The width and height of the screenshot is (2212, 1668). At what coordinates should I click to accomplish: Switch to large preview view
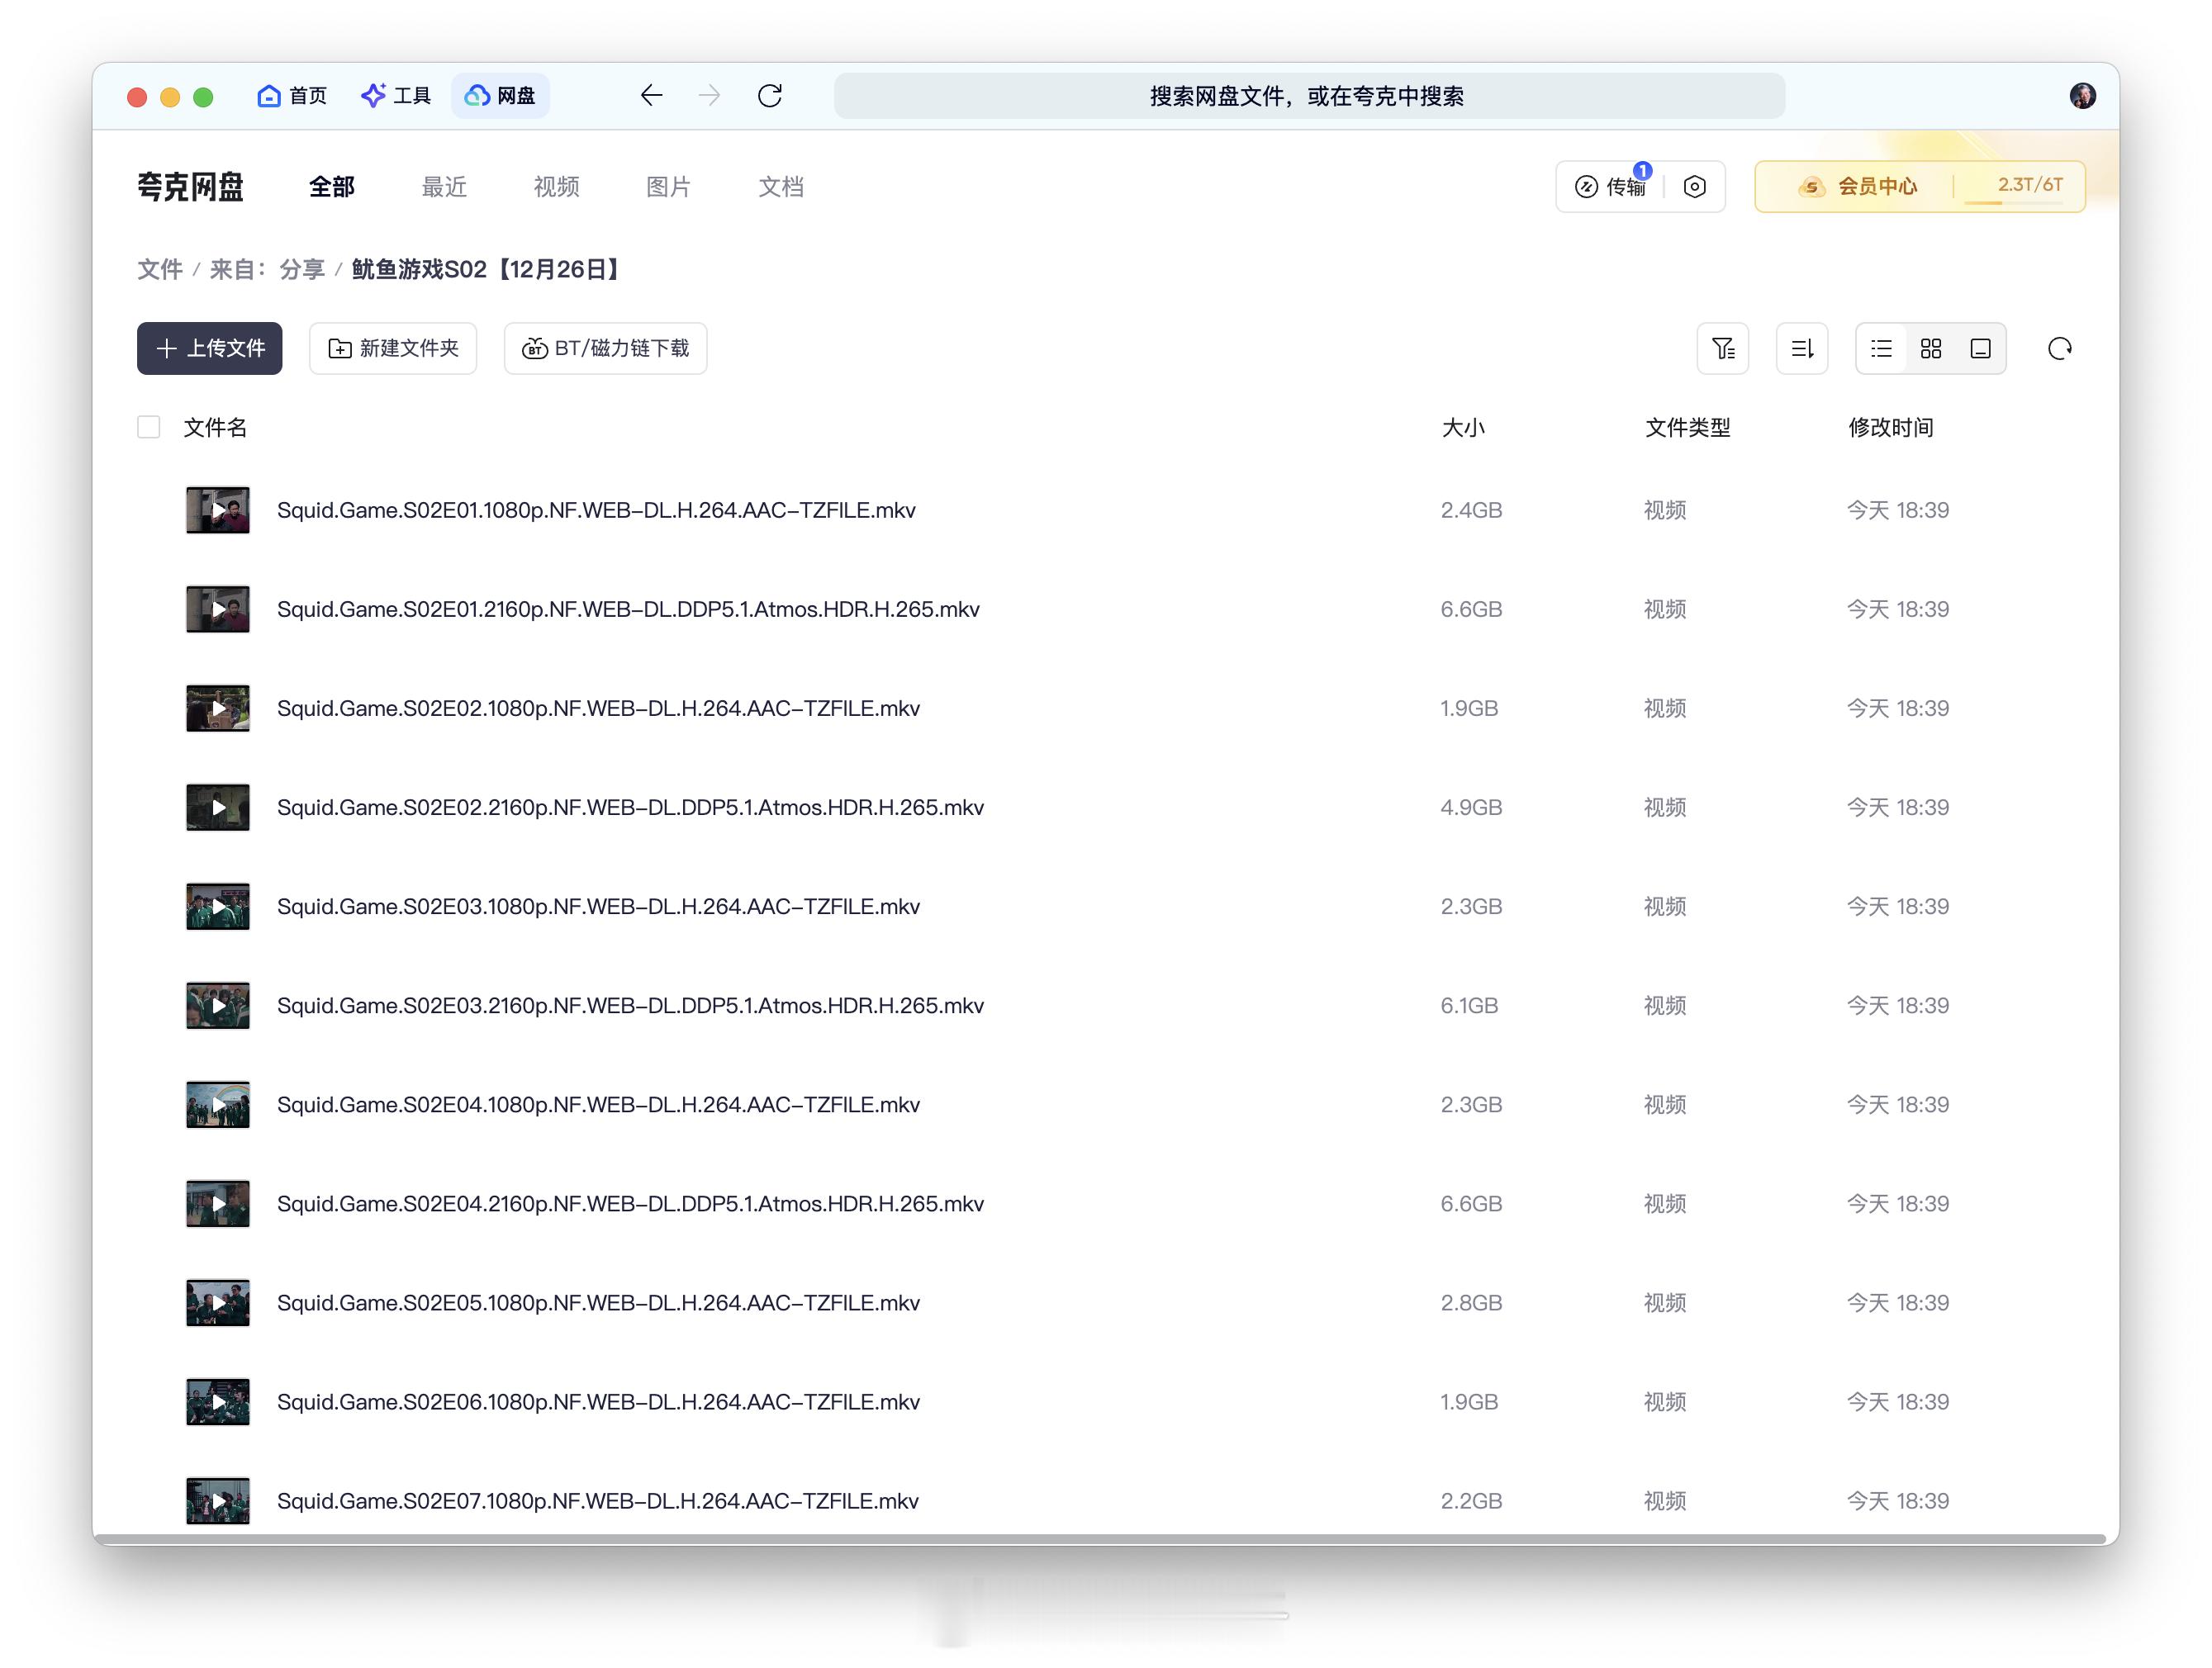(x=1981, y=348)
